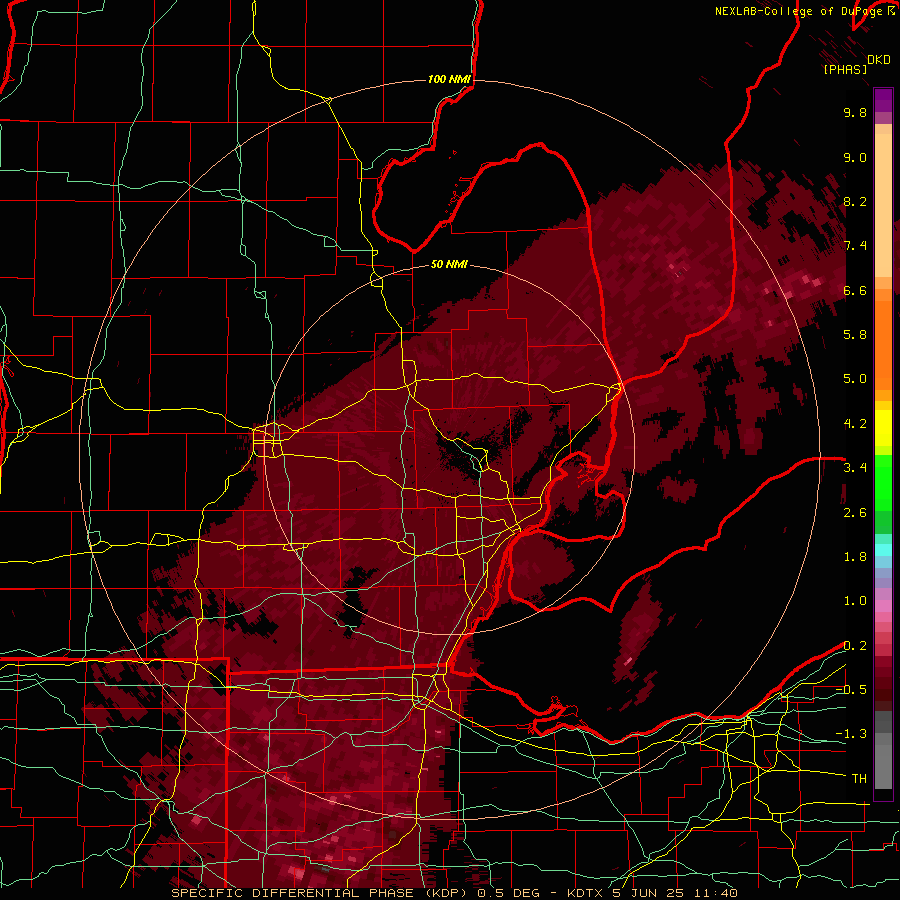This screenshot has height=900, width=900.
Task: Click the -1.3 scale value
Action: (851, 734)
